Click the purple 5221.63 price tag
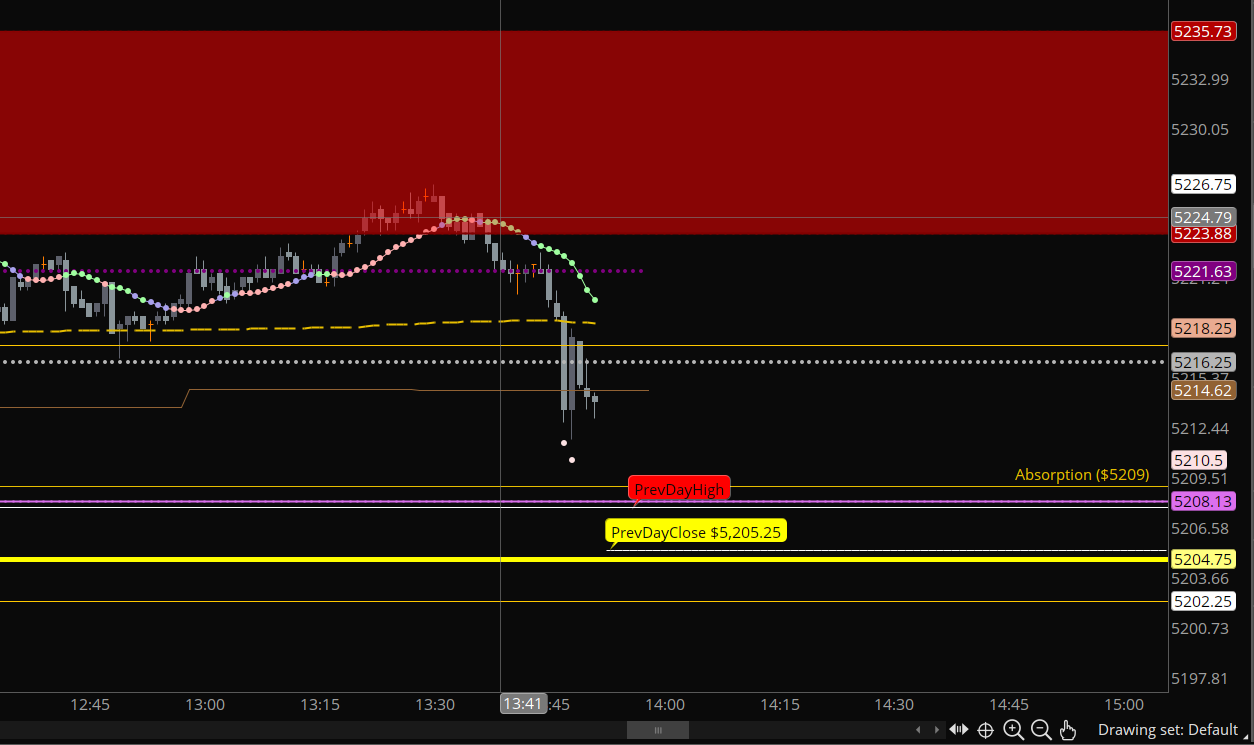The width and height of the screenshot is (1254, 745). (1203, 271)
